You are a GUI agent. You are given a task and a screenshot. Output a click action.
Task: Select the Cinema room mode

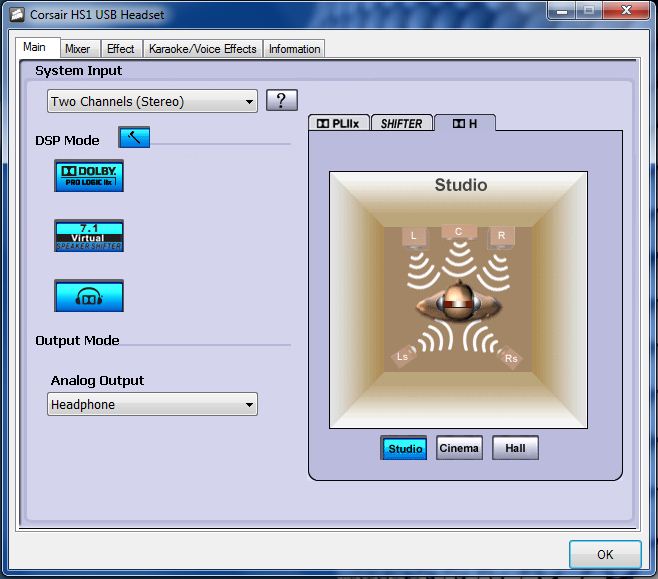click(x=459, y=448)
